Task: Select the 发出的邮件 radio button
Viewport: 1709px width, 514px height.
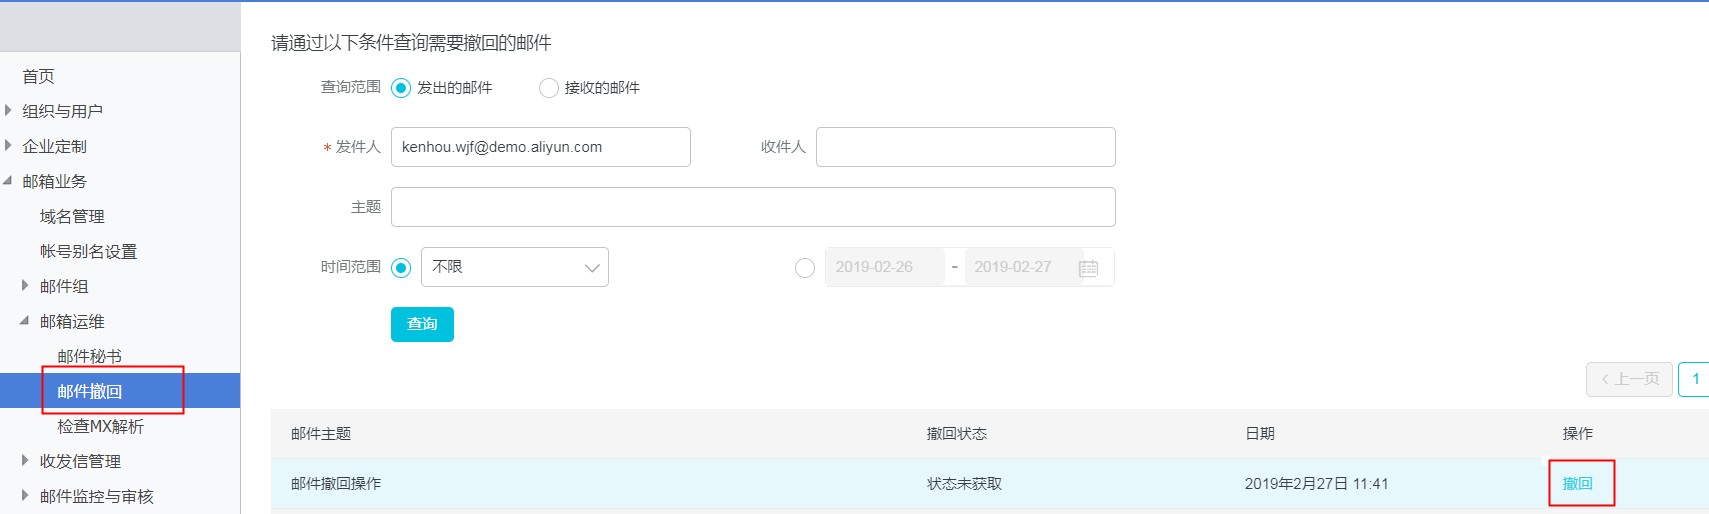Action: click(x=401, y=88)
